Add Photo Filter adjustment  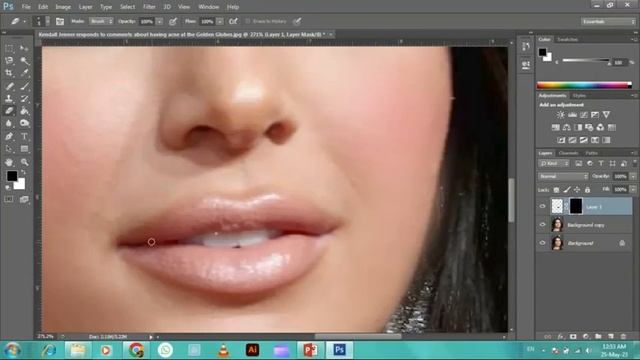click(x=589, y=127)
